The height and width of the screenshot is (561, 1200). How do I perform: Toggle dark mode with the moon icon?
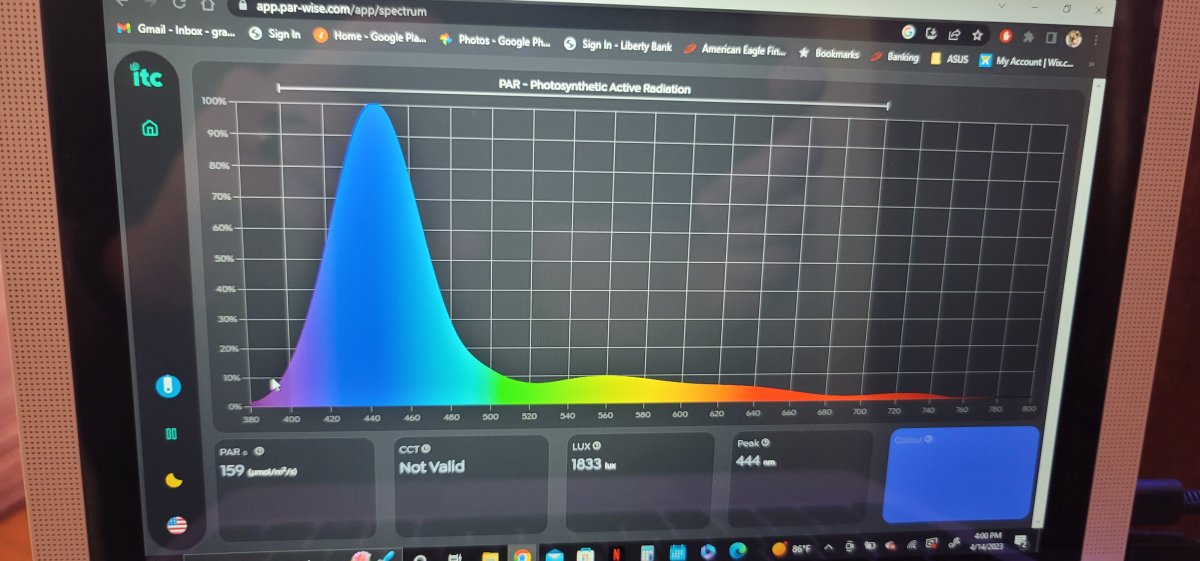(174, 481)
